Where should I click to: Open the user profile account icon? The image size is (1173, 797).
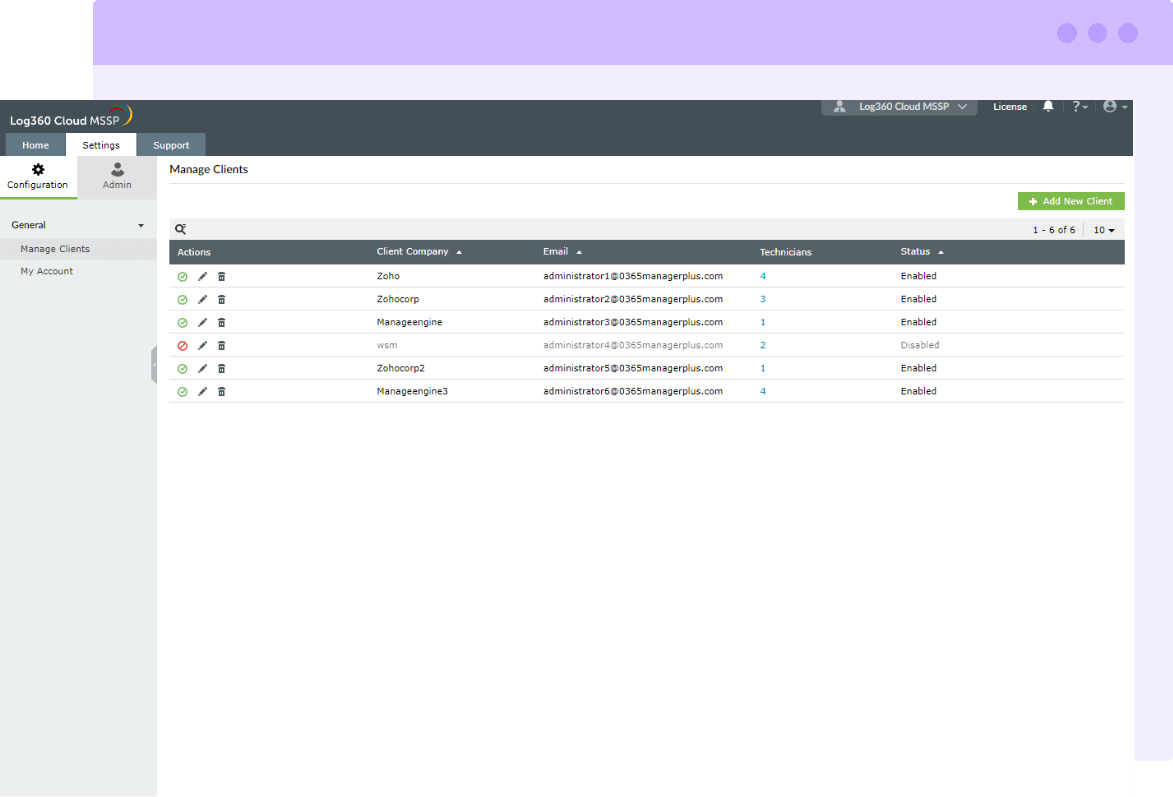pos(1112,106)
